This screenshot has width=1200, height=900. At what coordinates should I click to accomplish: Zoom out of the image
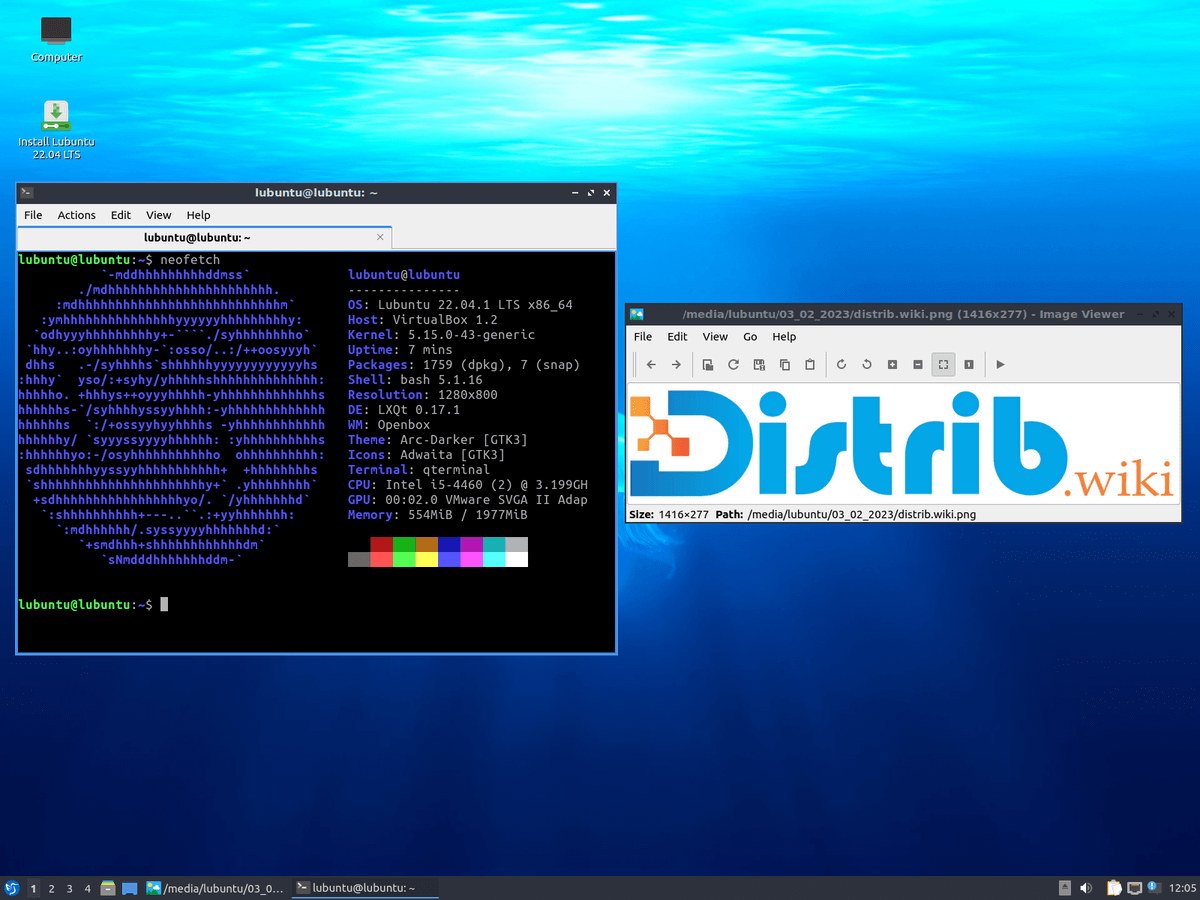[918, 364]
